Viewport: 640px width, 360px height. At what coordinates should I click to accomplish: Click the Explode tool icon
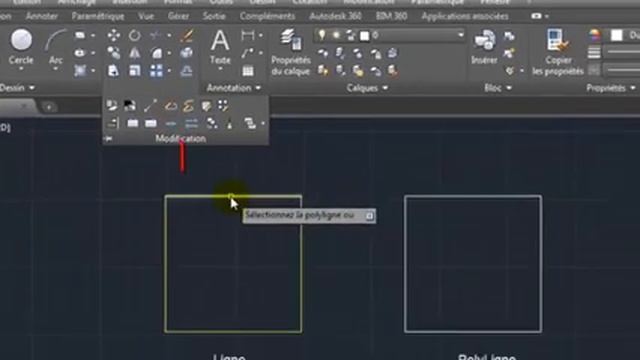187,53
